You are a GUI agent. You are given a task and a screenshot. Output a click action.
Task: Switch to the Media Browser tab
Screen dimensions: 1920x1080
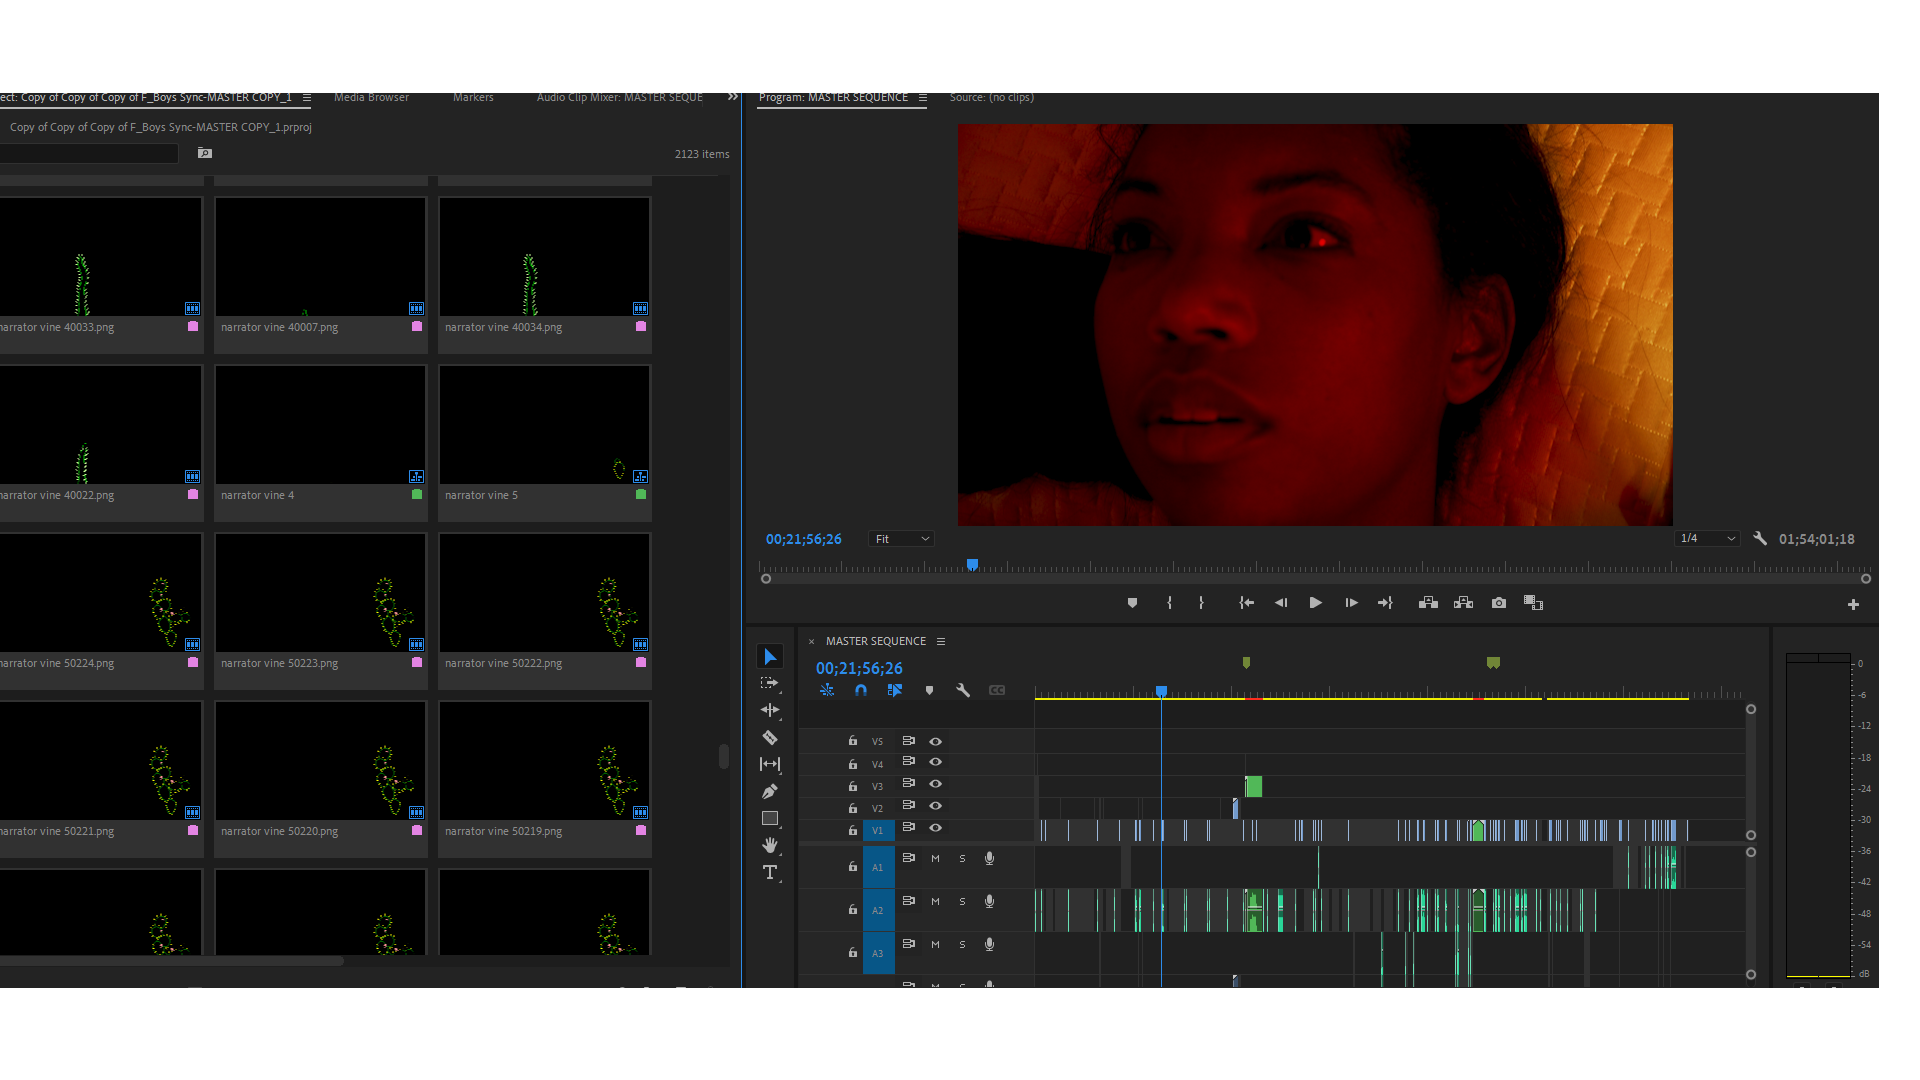pyautogui.click(x=371, y=97)
